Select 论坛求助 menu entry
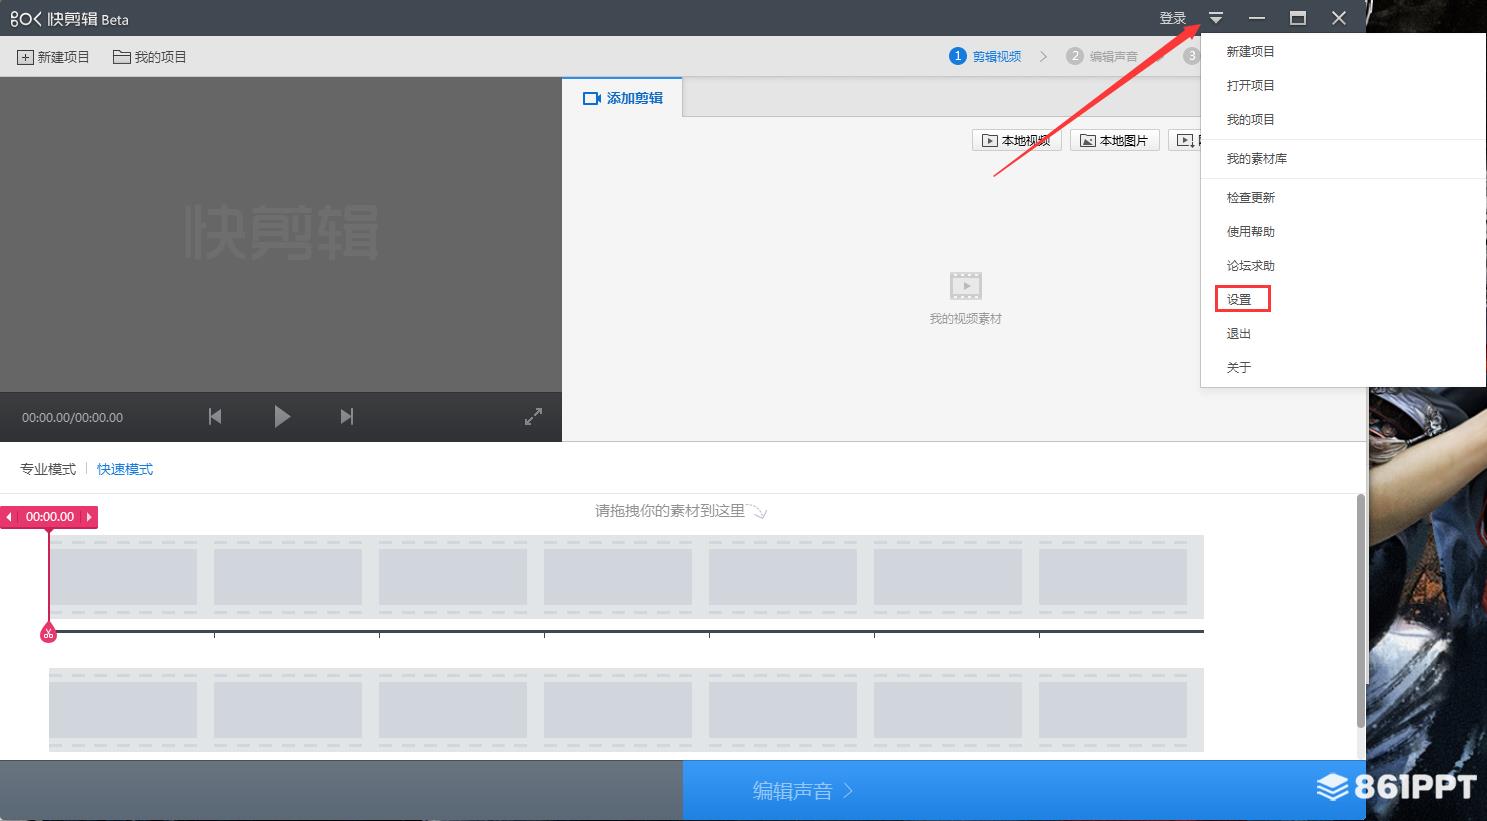Screen dimensions: 1487x821 [x=1250, y=265]
